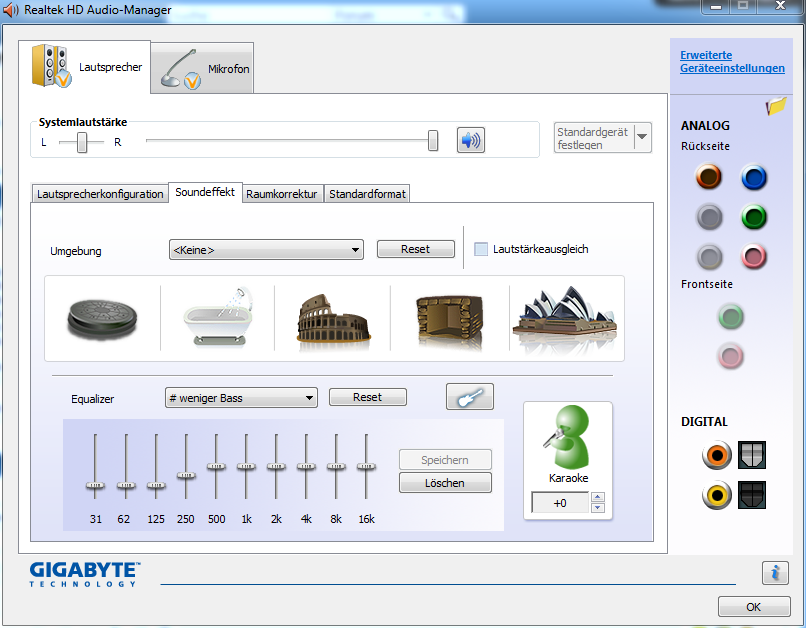This screenshot has height=628, width=806.
Task: Open the yellow folder connector settings icon
Action: click(x=776, y=106)
